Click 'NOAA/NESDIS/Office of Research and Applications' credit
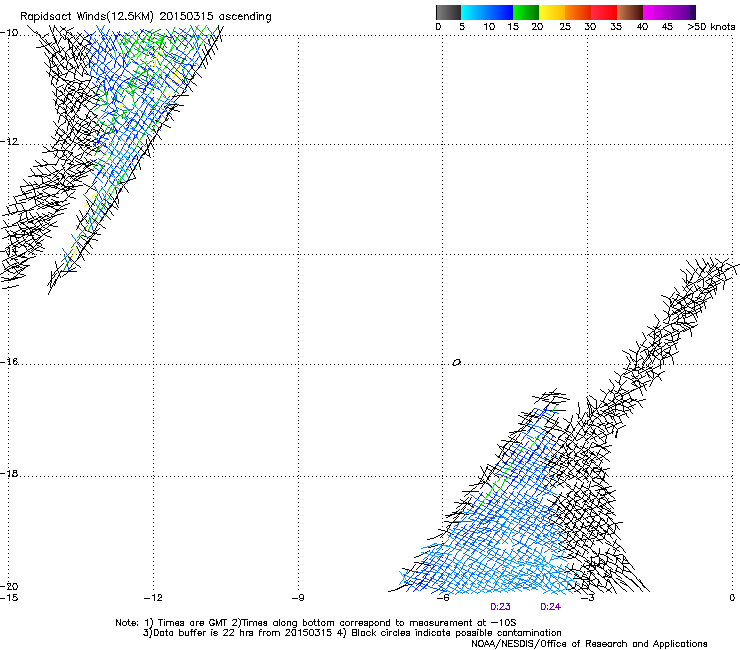This screenshot has width=740, height=650. (x=589, y=644)
